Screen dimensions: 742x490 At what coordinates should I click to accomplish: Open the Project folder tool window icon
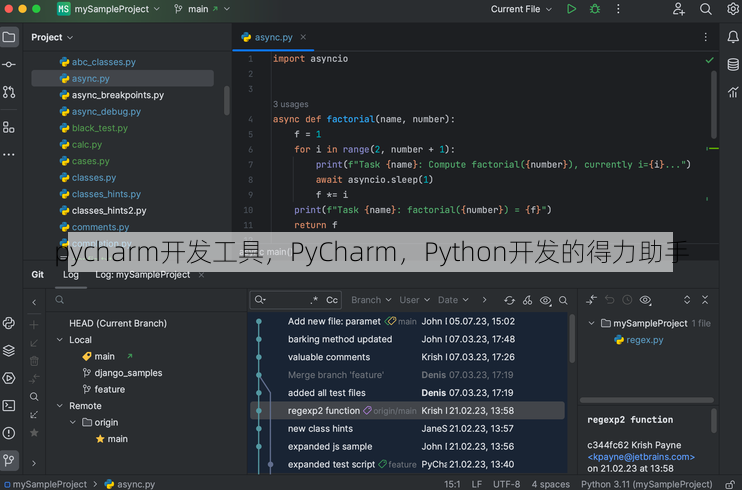coord(9,37)
